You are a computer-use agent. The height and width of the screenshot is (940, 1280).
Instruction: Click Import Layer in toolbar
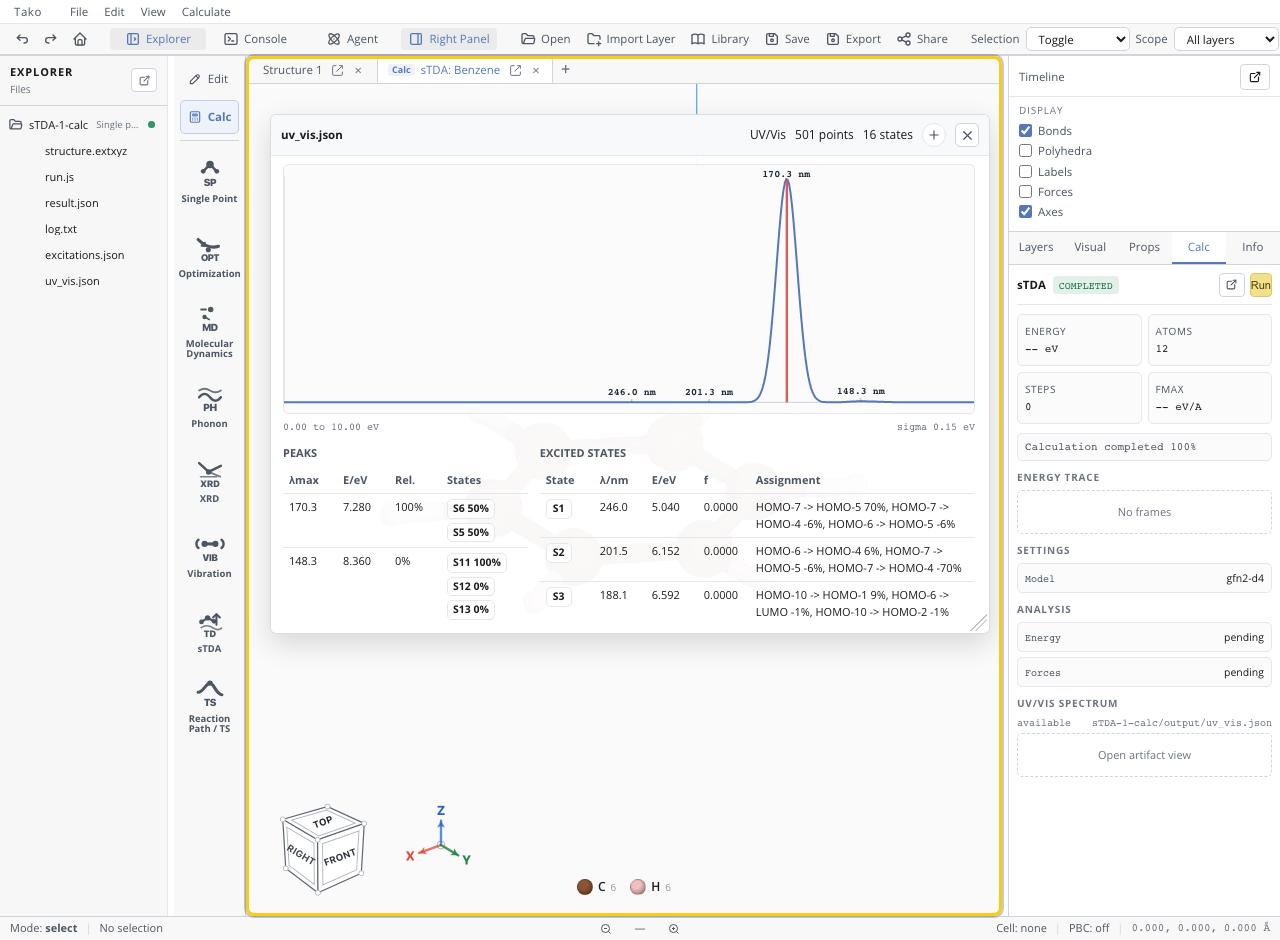[631, 39]
